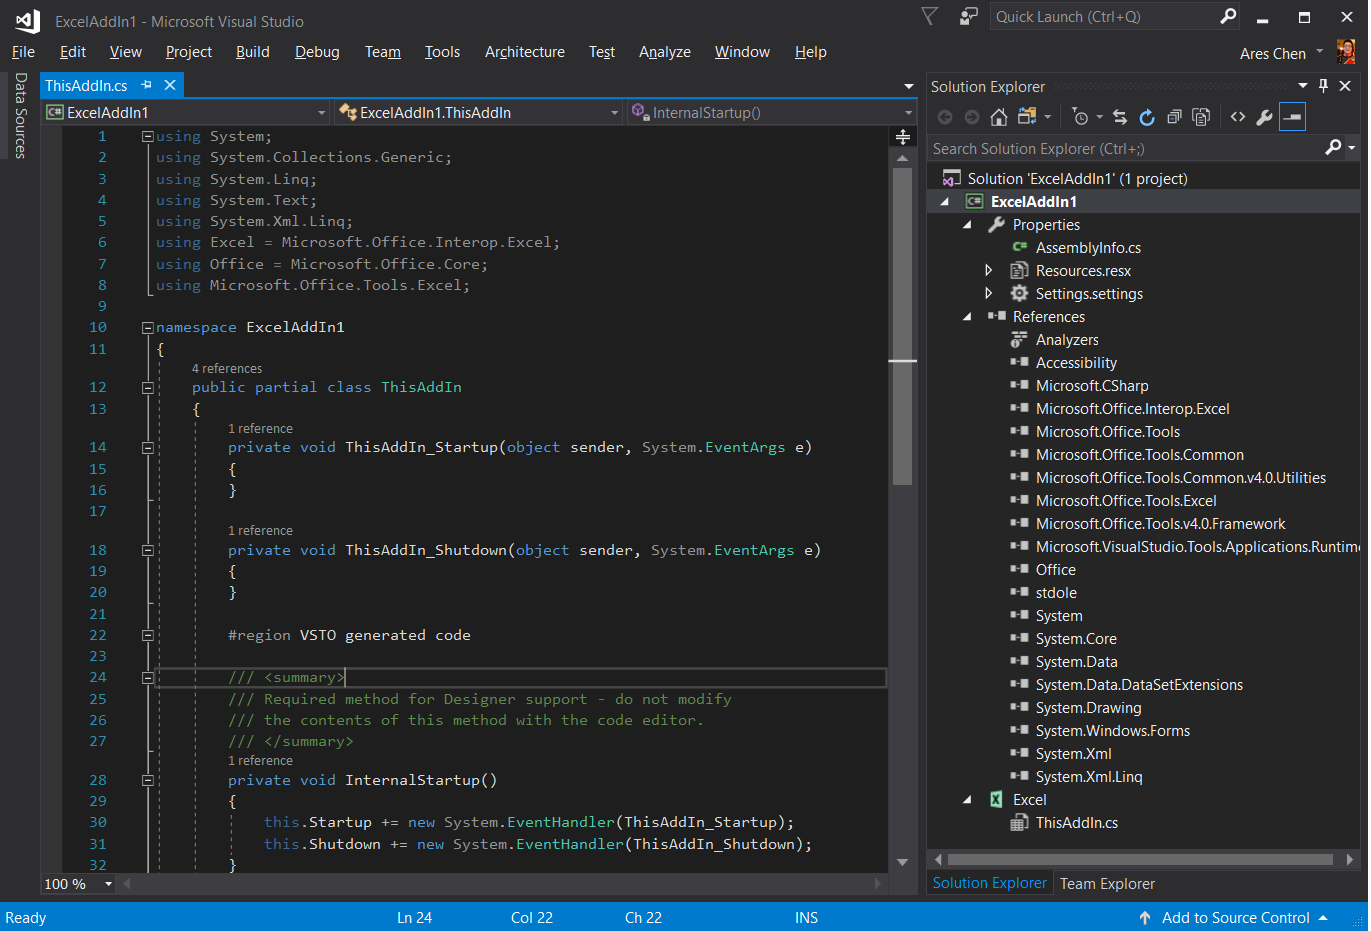
Task: Refresh the Solution Explorer
Action: (1147, 117)
